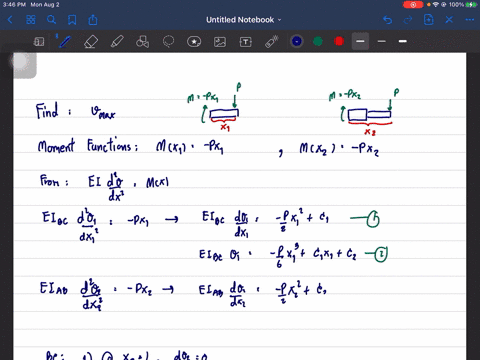Viewport: 480px width, 360px height.
Task: Undo the last stroke
Action: 387,20
